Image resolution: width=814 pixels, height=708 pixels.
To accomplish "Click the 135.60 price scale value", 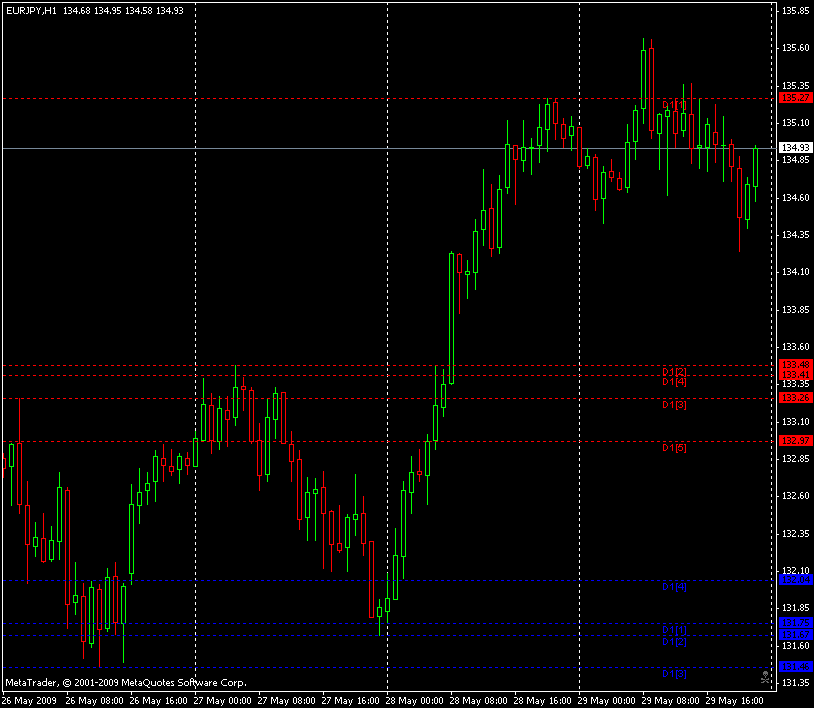I will pos(796,48).
